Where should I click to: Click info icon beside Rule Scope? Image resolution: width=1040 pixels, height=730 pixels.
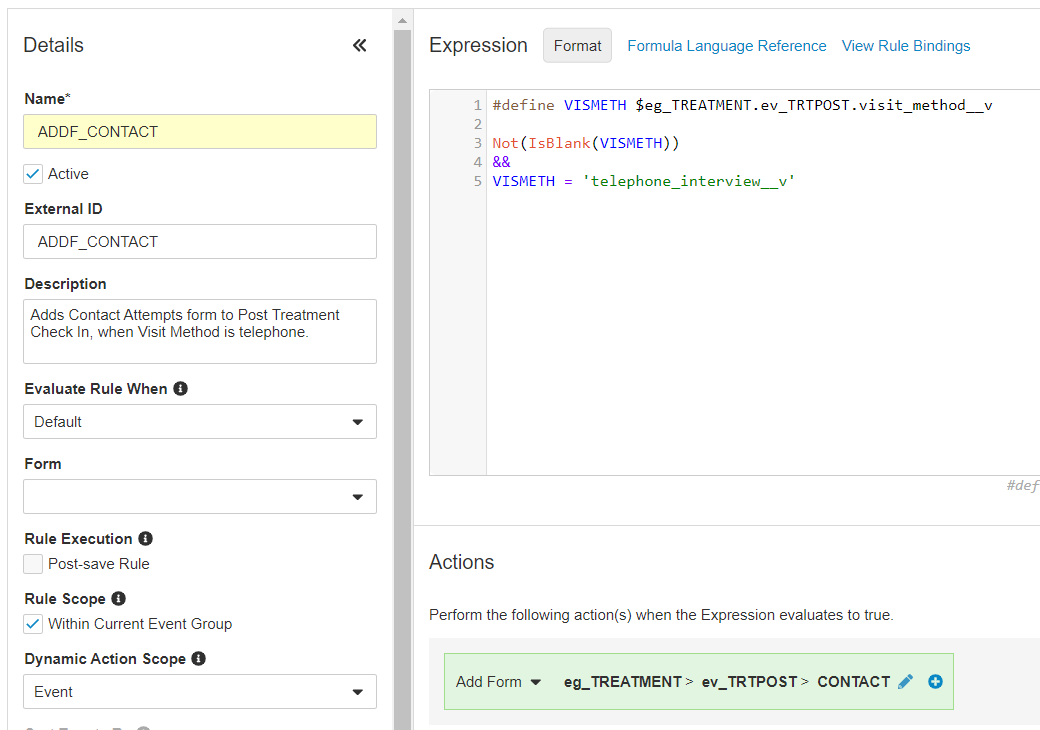pos(118,598)
